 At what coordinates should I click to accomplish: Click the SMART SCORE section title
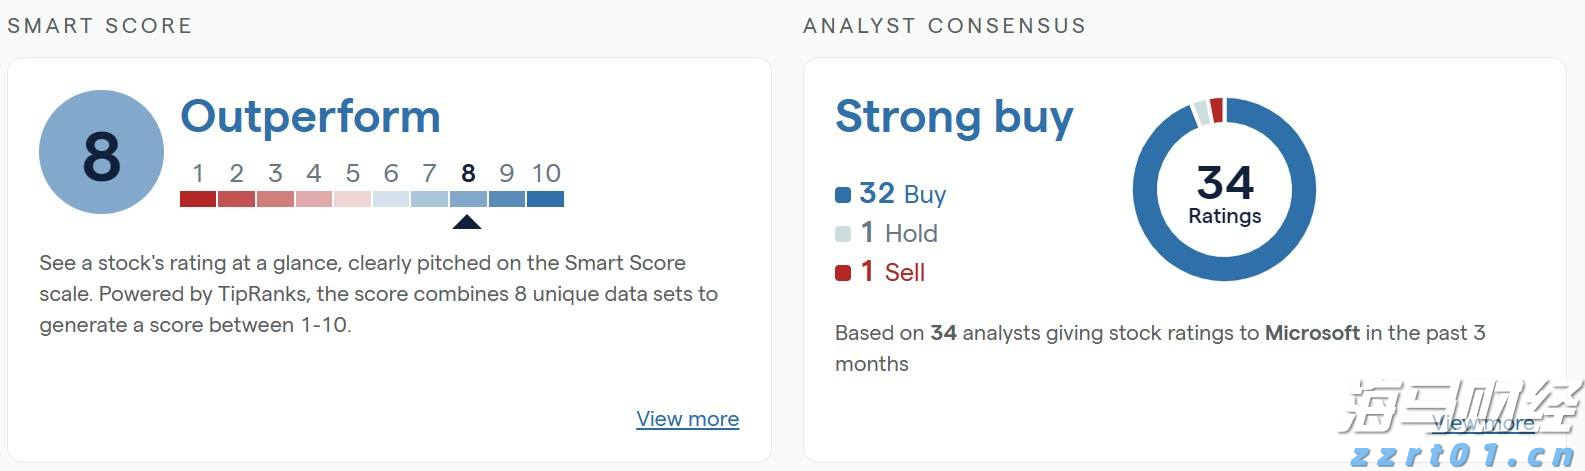tap(100, 26)
